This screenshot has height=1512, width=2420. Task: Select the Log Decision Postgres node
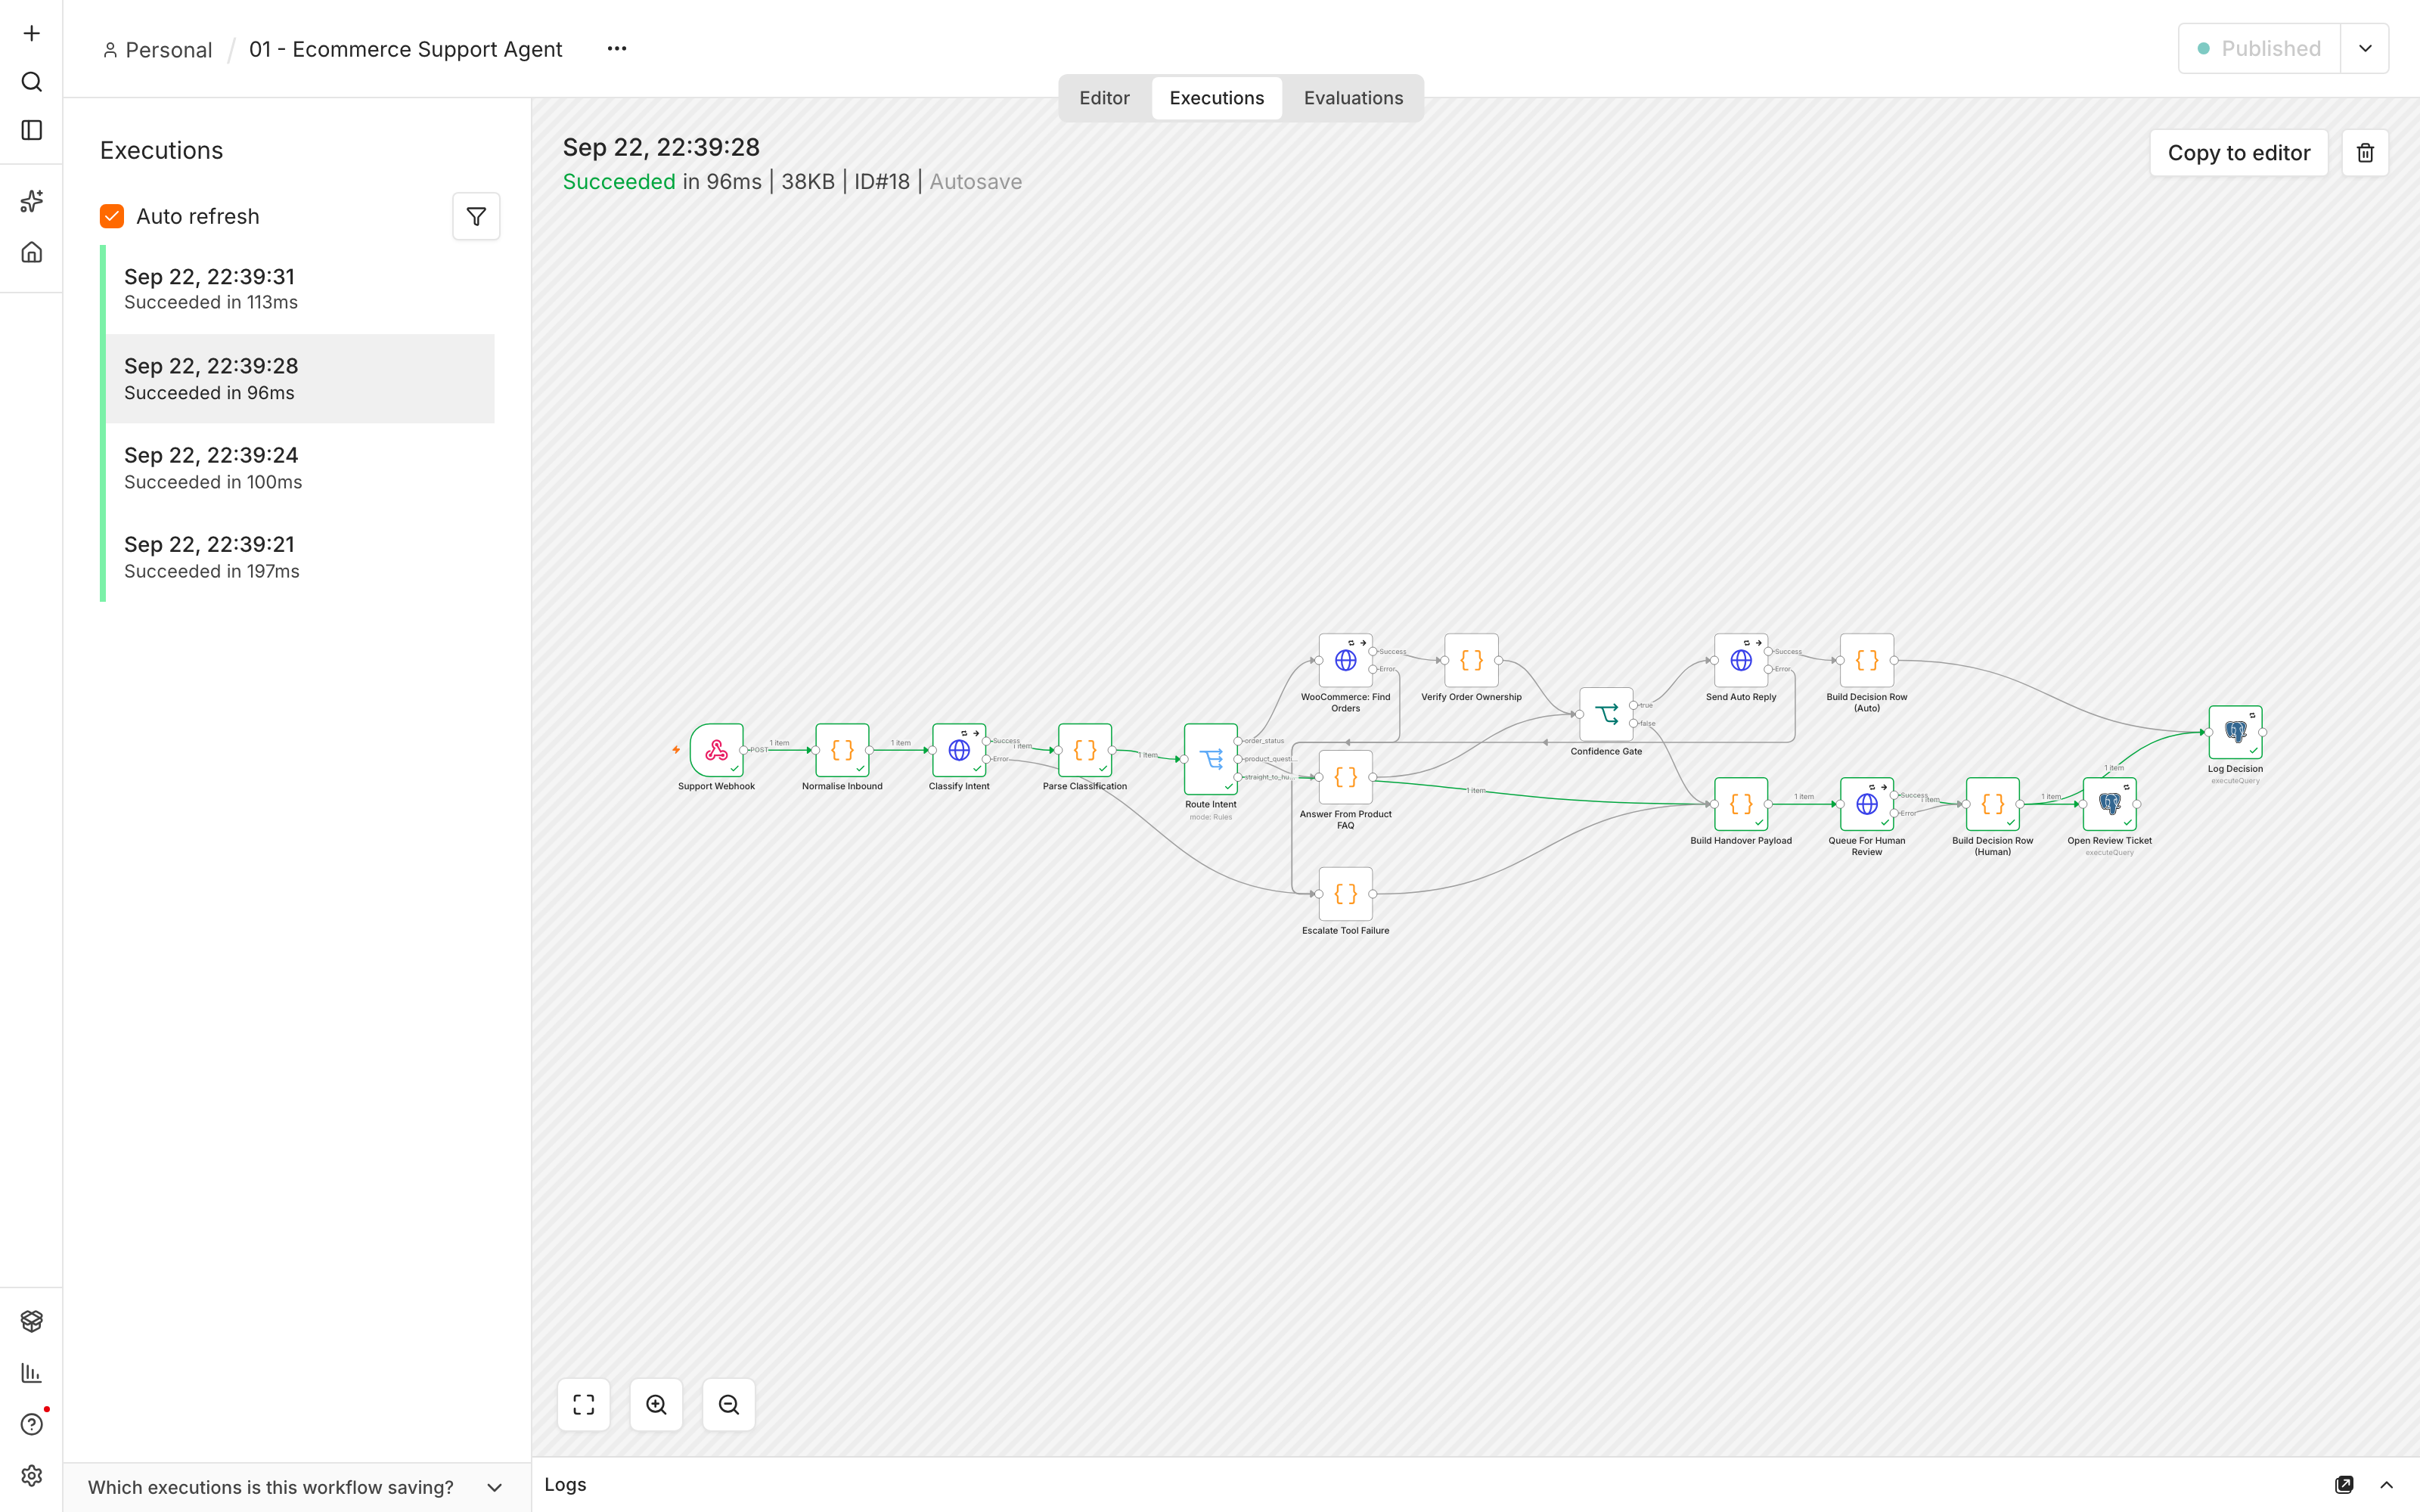(2235, 732)
